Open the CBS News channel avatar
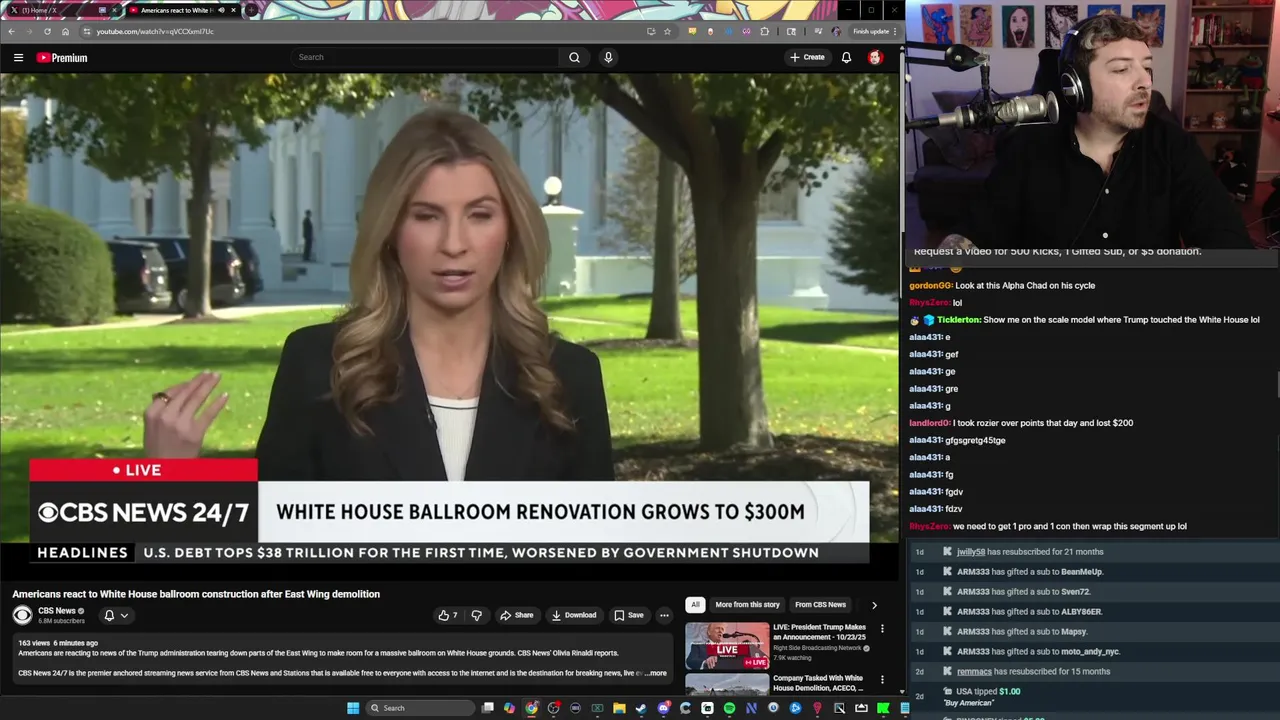Viewport: 1280px width, 720px height. tap(22, 614)
